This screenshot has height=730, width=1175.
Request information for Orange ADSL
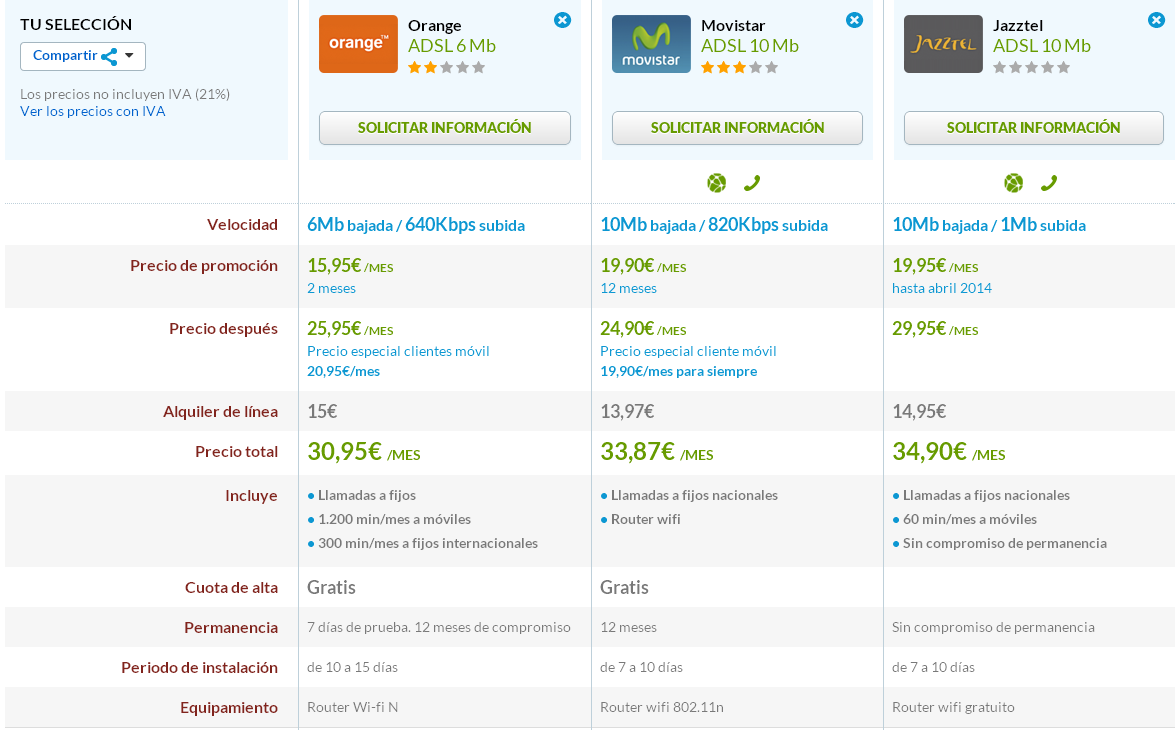[x=444, y=128]
